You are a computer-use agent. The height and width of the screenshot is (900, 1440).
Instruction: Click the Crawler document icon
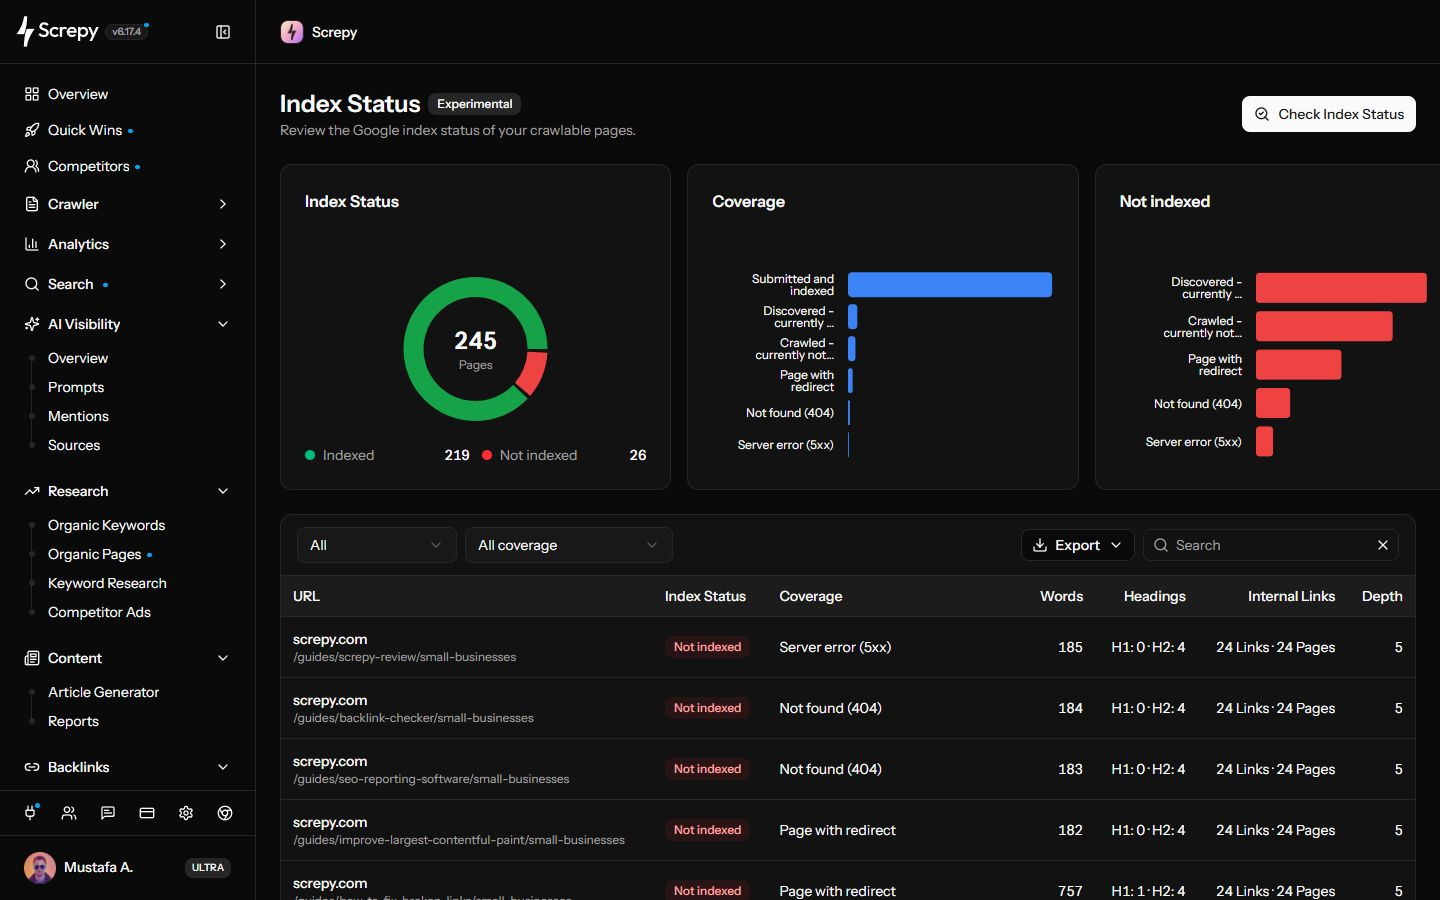click(32, 204)
